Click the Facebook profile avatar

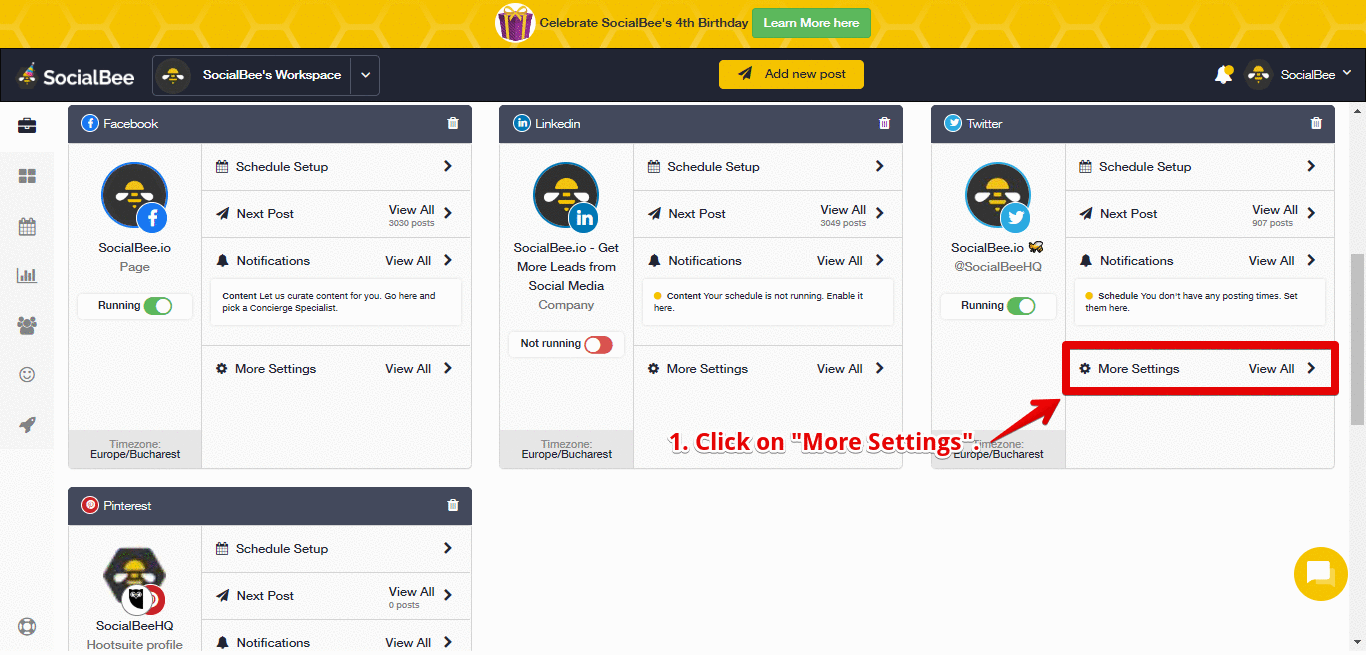134,196
